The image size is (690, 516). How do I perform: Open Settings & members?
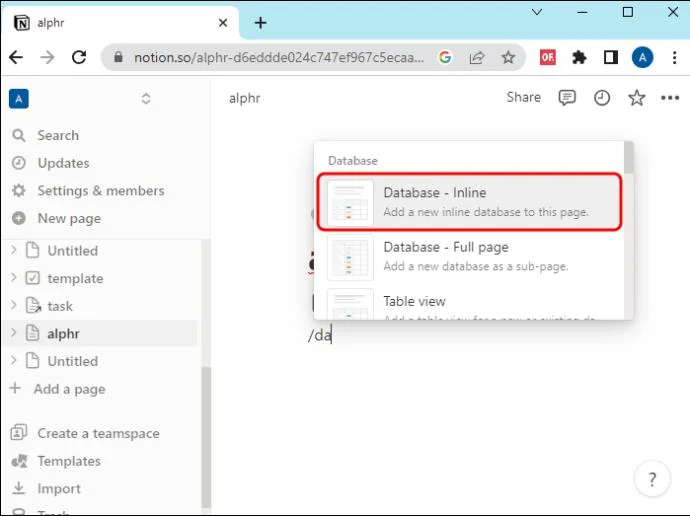101,191
